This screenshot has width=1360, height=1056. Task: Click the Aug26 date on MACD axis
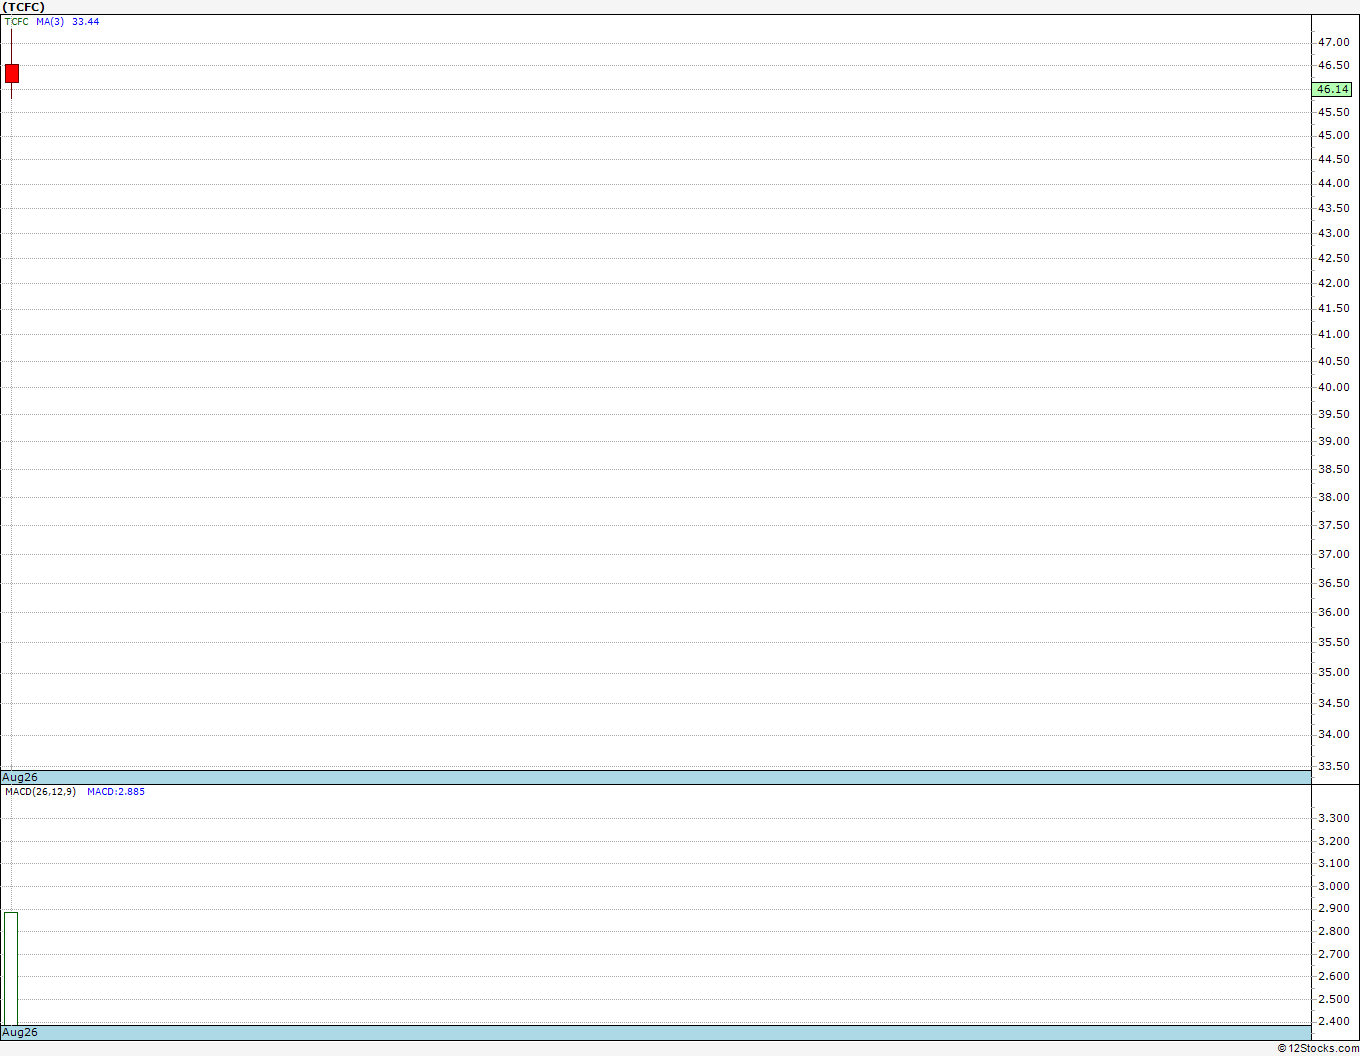point(20,1032)
